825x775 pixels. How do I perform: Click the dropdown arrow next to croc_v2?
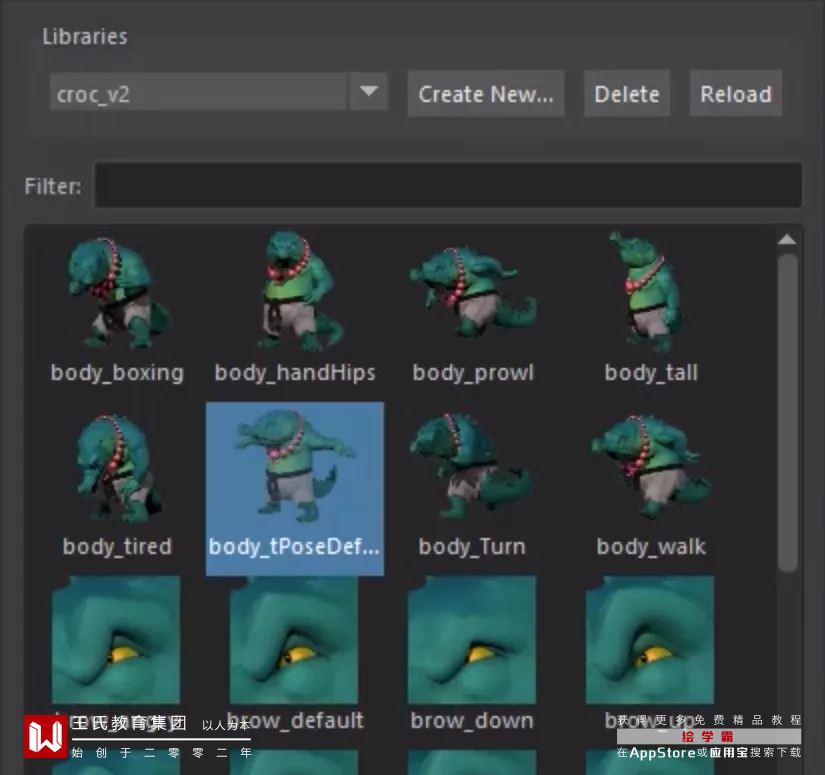pyautogui.click(x=369, y=92)
